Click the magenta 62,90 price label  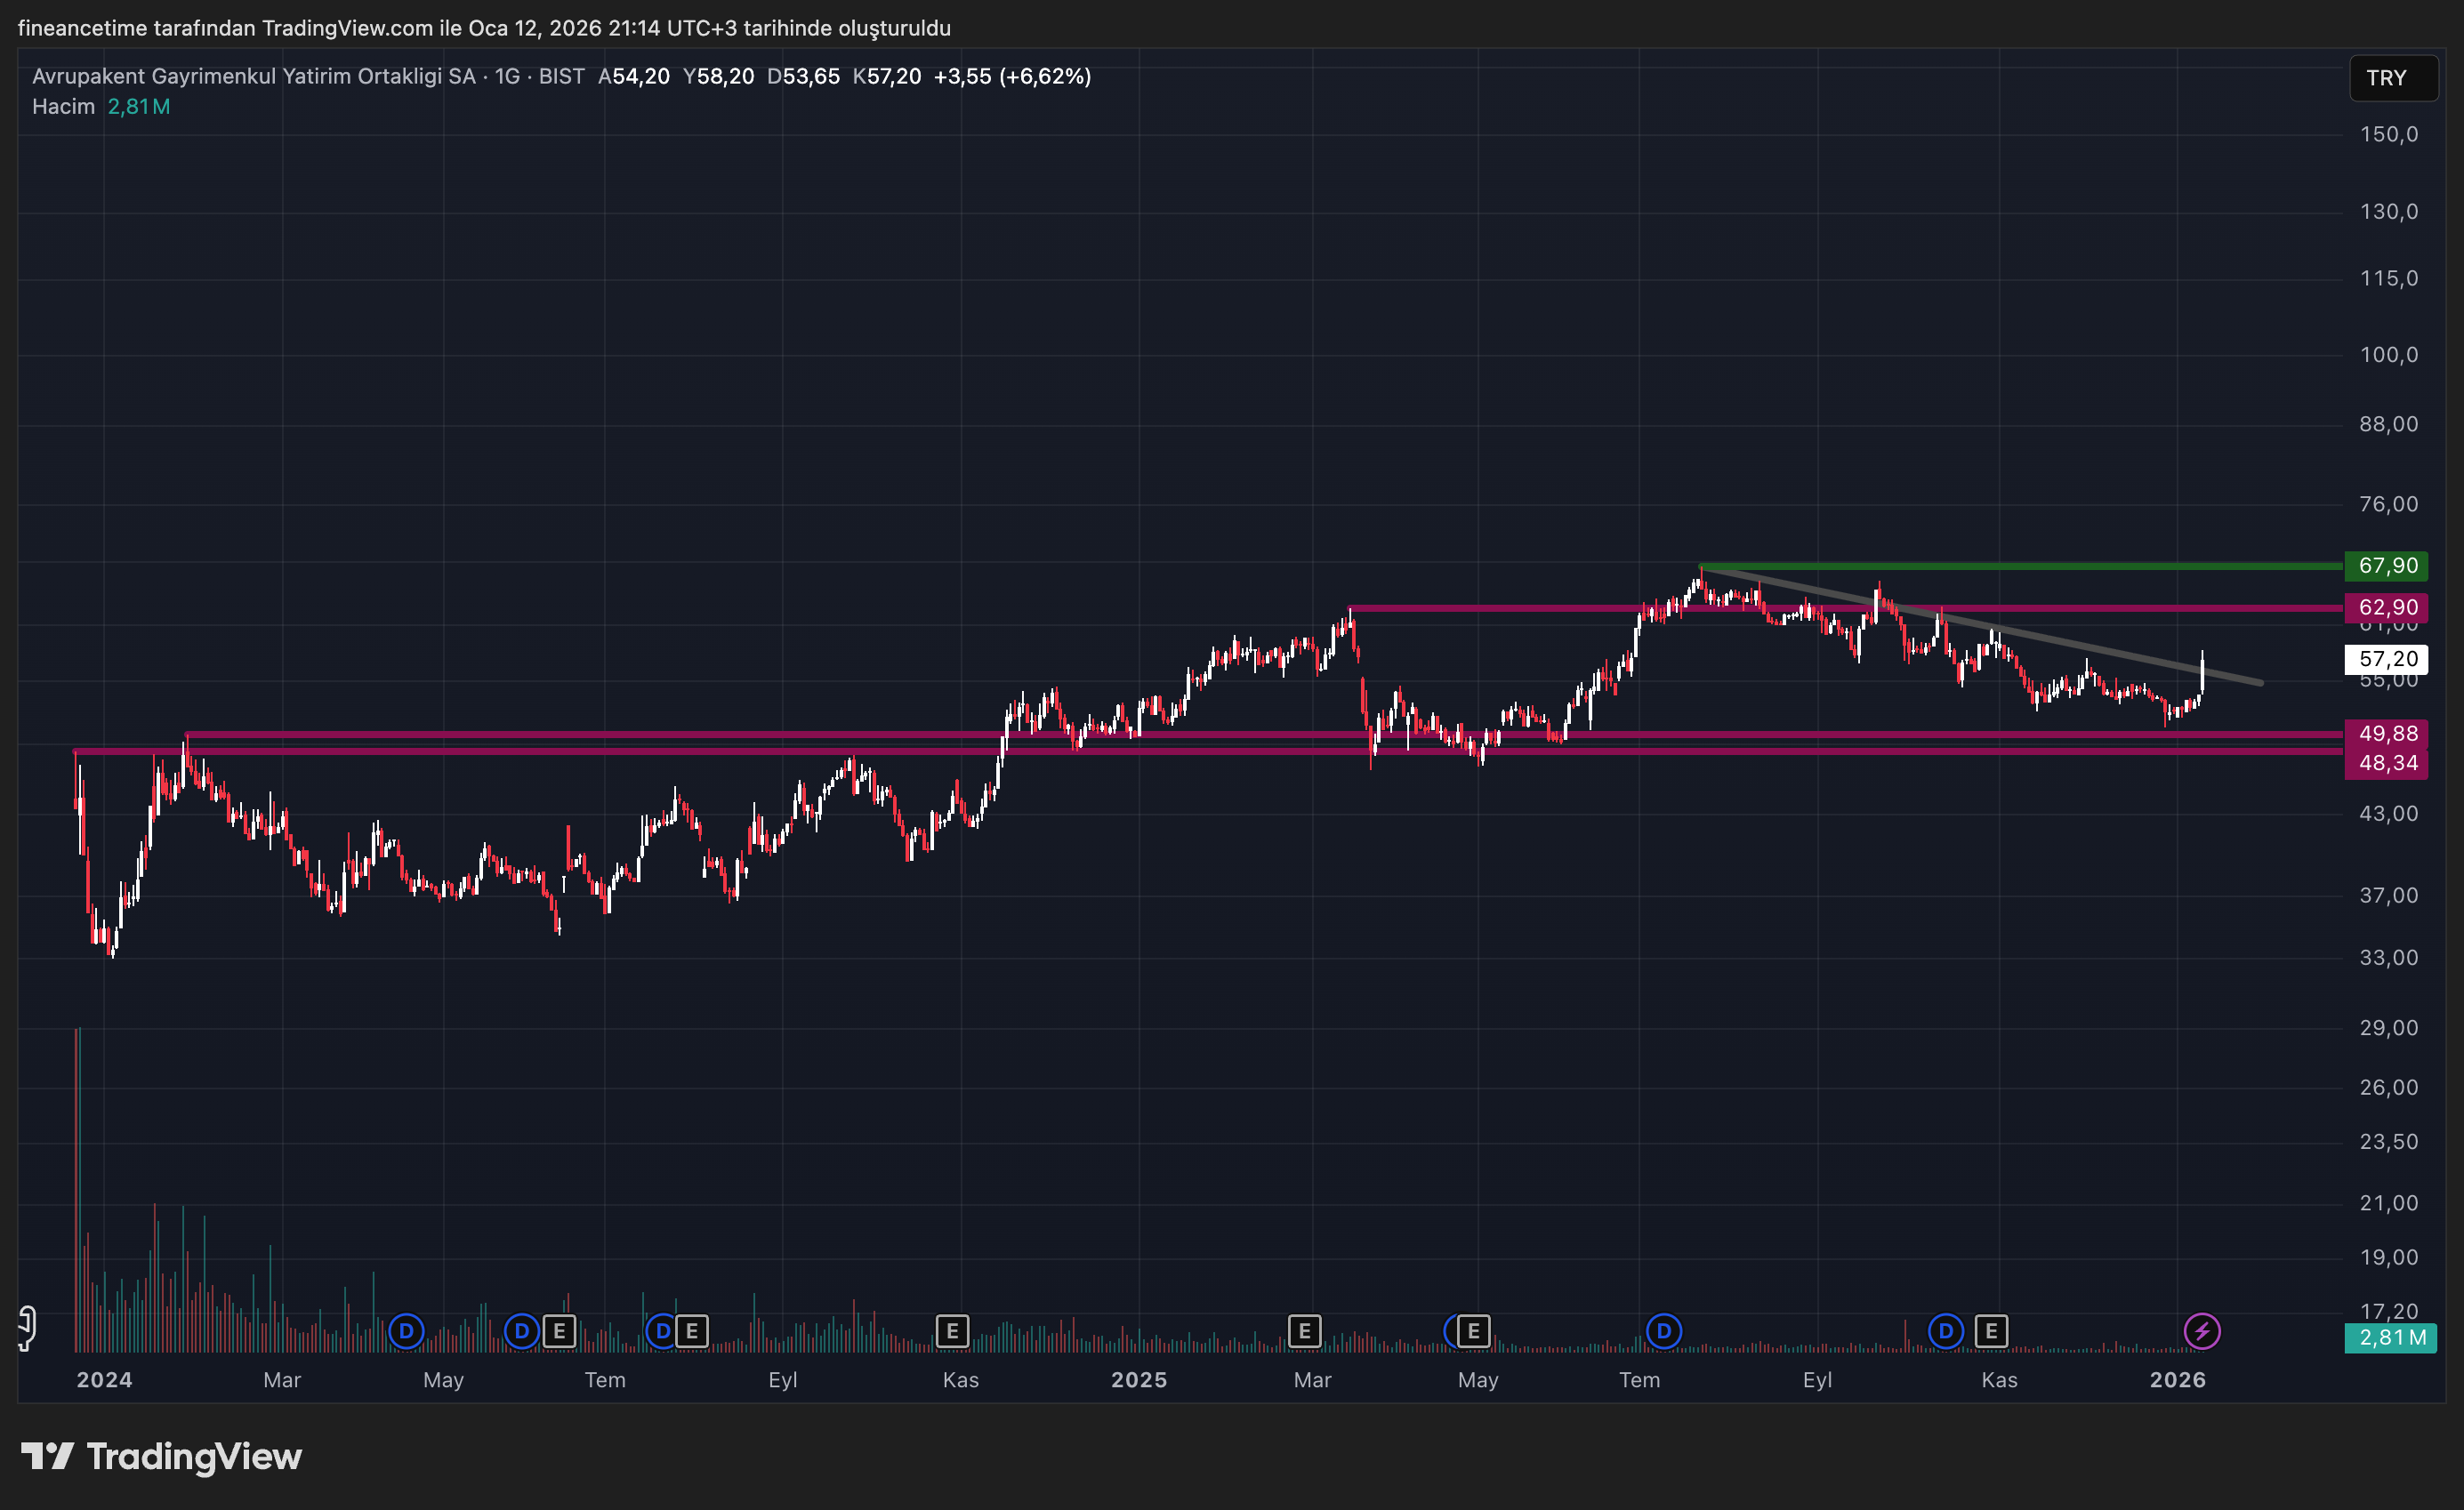[2387, 607]
